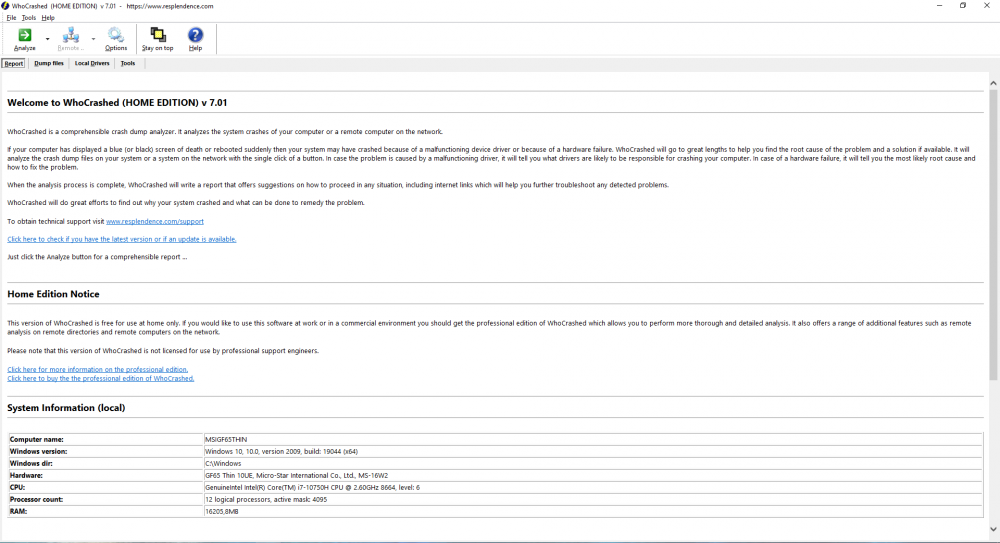This screenshot has width=1000, height=543.
Task: Switch to the Dump files tab
Action: tap(49, 63)
